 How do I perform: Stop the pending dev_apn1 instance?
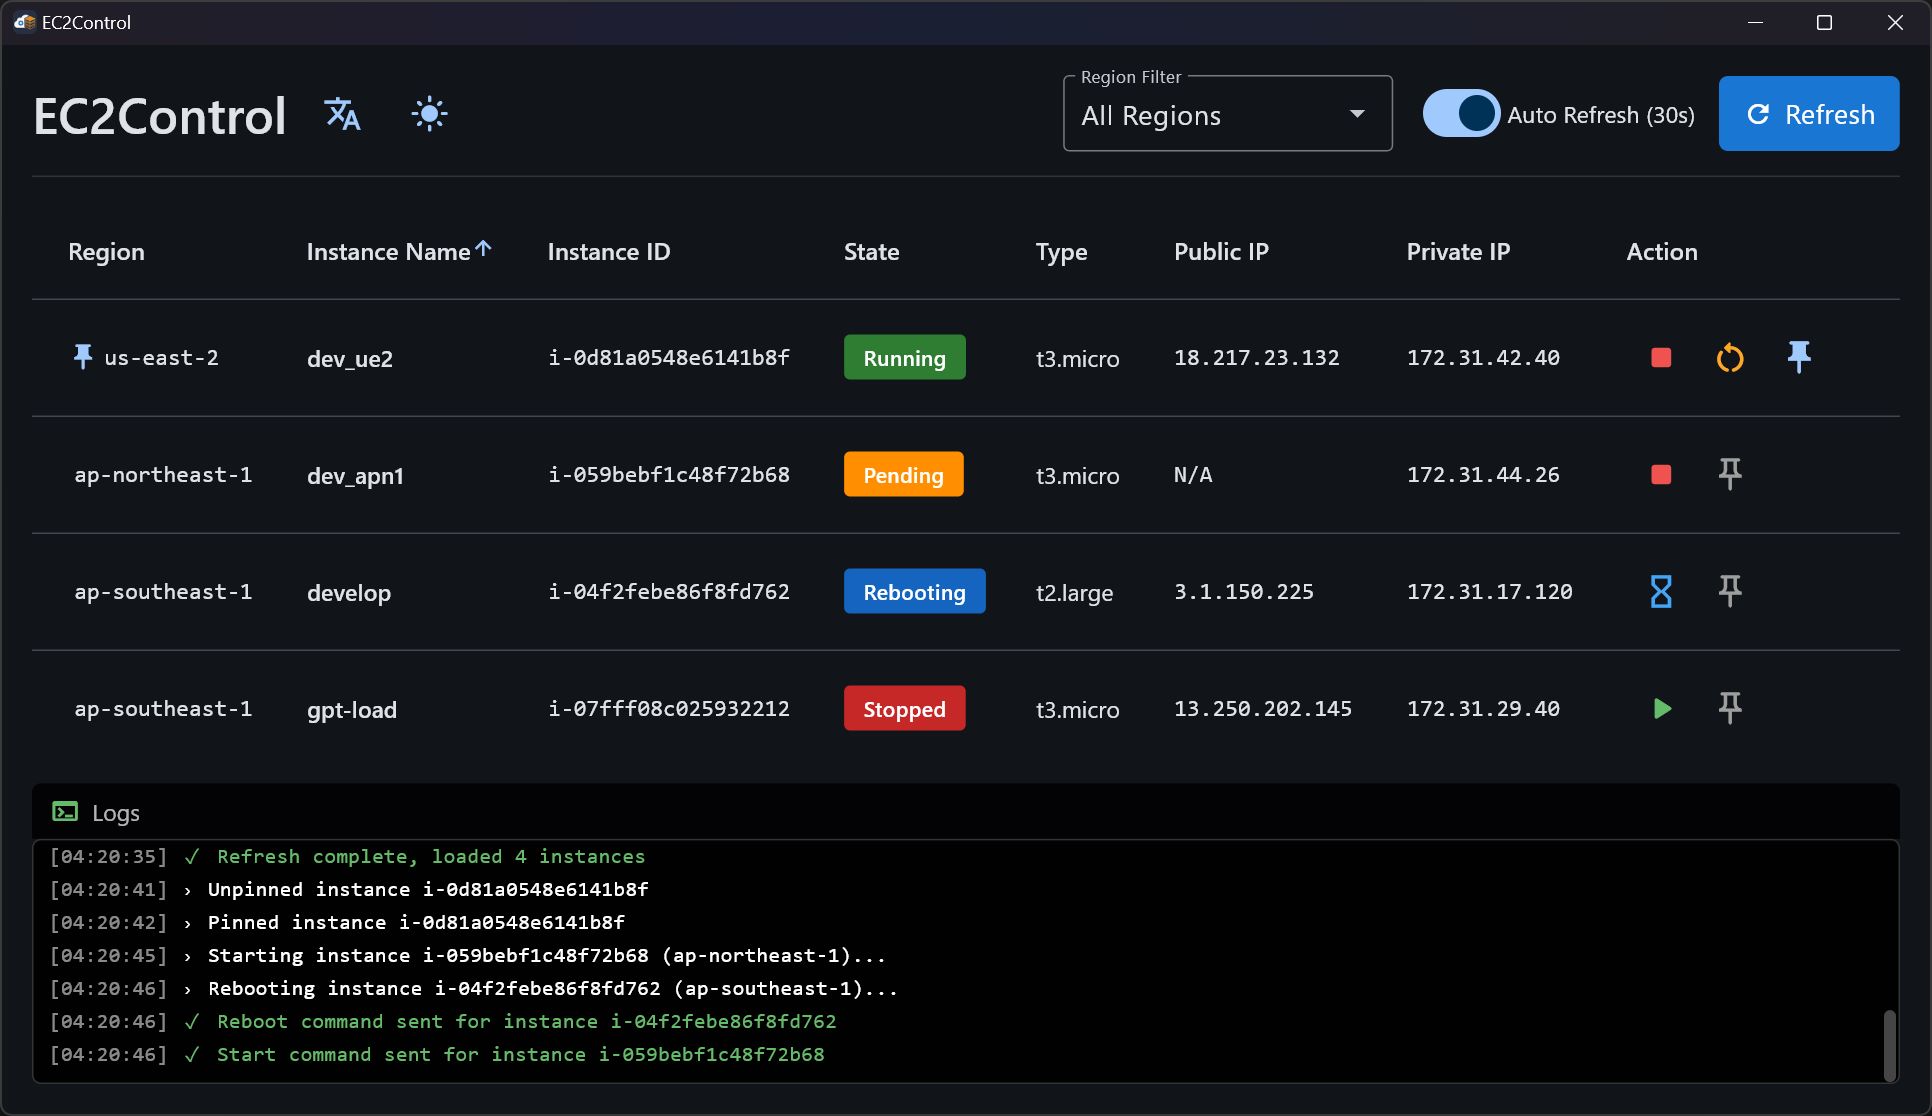tap(1661, 475)
